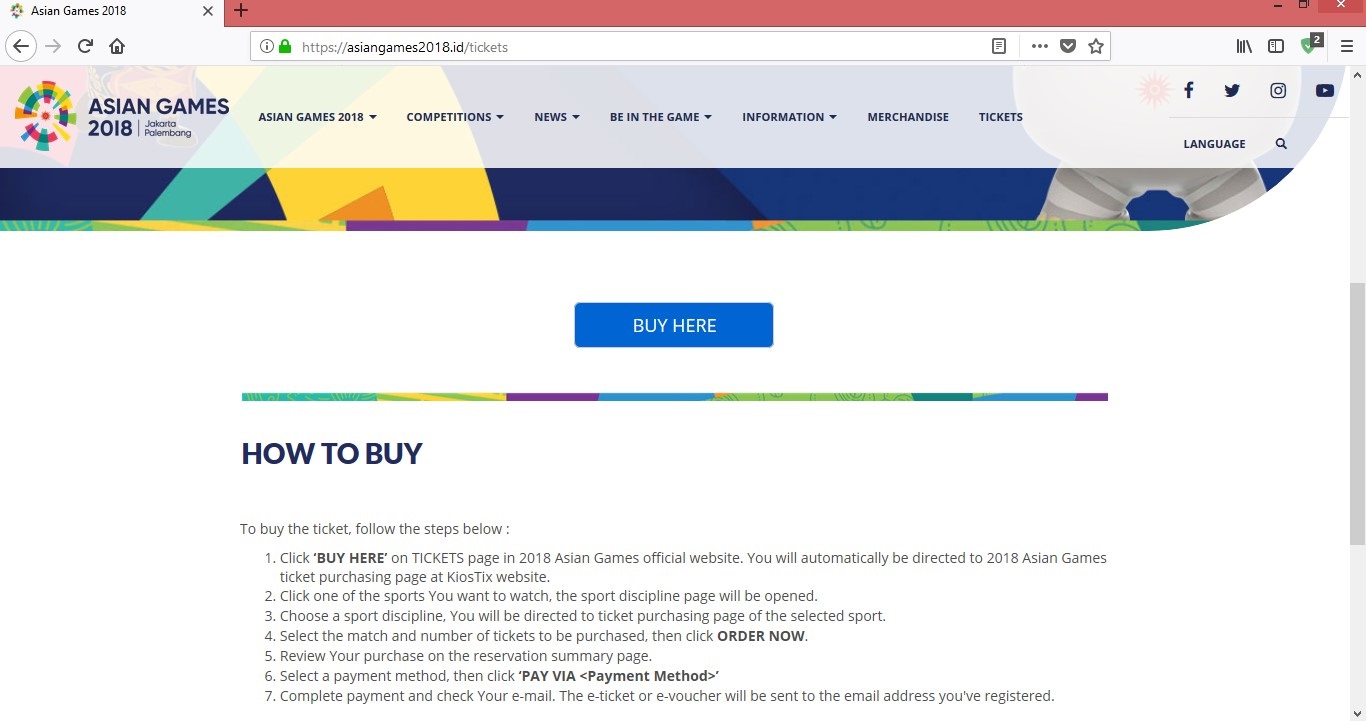Bookmark this page with the star icon
Image resolution: width=1366 pixels, height=721 pixels.
tap(1096, 46)
